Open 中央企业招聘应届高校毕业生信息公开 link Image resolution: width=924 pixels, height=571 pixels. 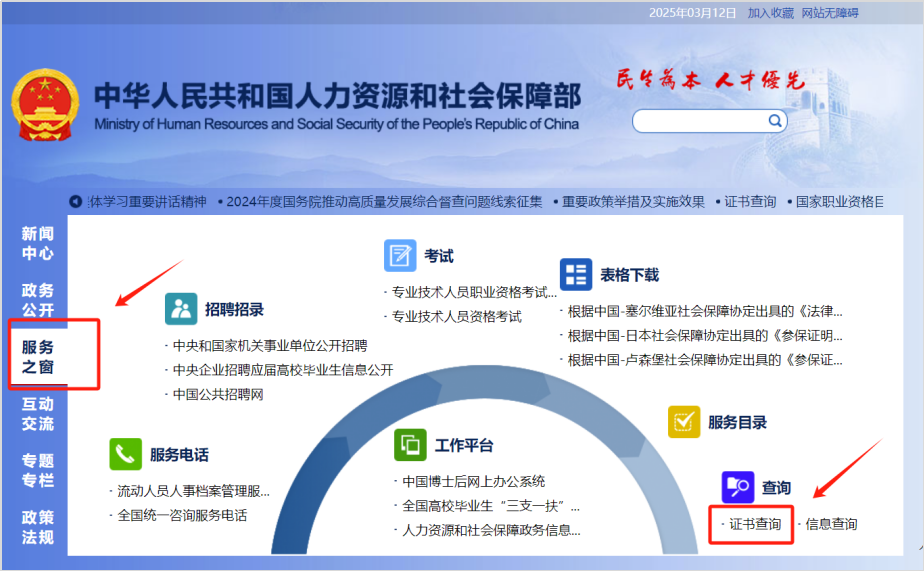pos(283,369)
